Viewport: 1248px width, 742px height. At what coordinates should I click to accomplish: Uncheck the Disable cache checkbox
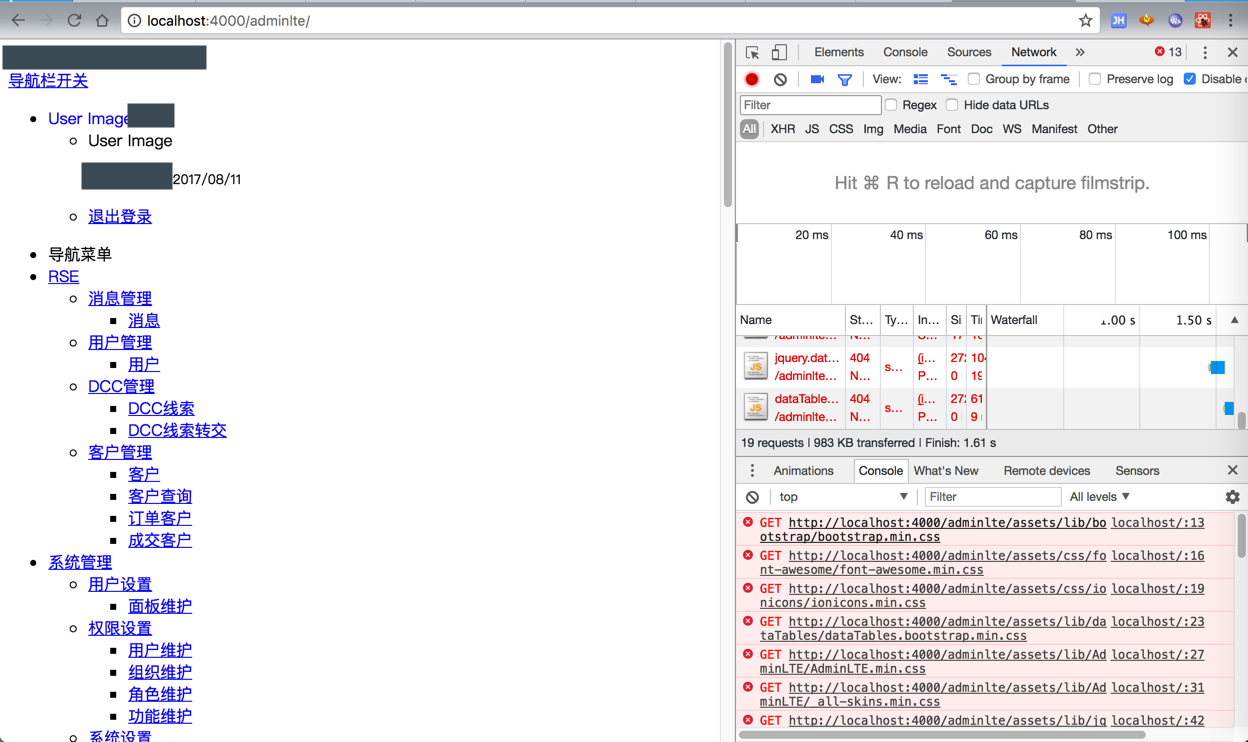[x=1190, y=79]
